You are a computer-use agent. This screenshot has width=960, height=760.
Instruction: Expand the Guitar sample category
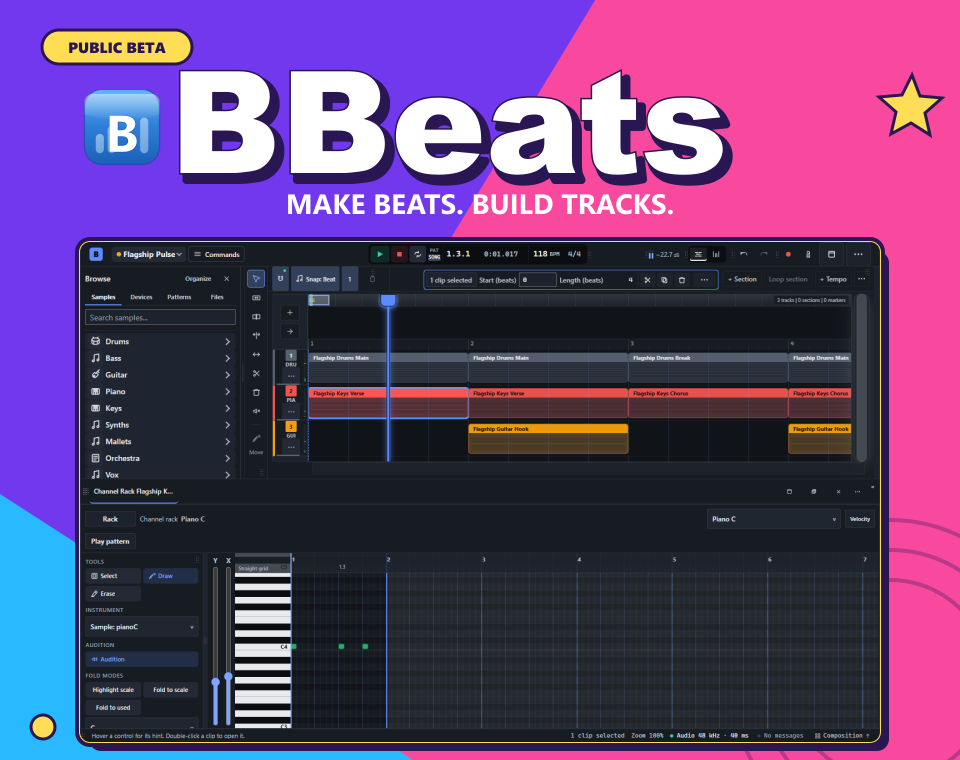click(x=160, y=374)
